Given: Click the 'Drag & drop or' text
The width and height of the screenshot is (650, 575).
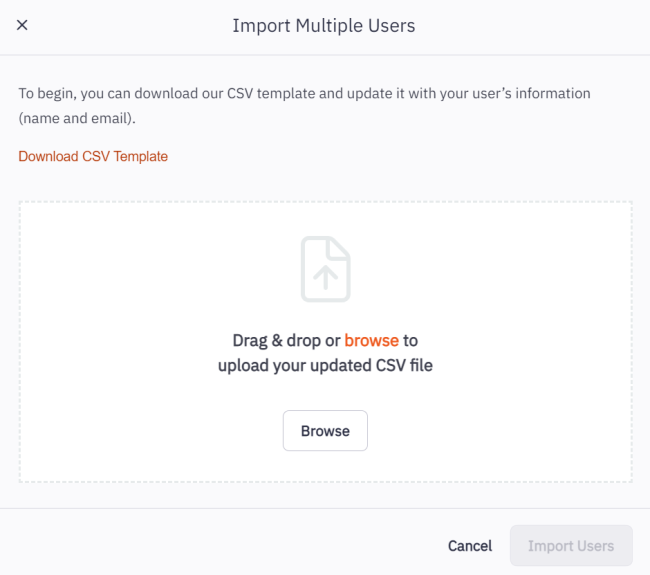Looking at the screenshot, I should pyautogui.click(x=286, y=340).
